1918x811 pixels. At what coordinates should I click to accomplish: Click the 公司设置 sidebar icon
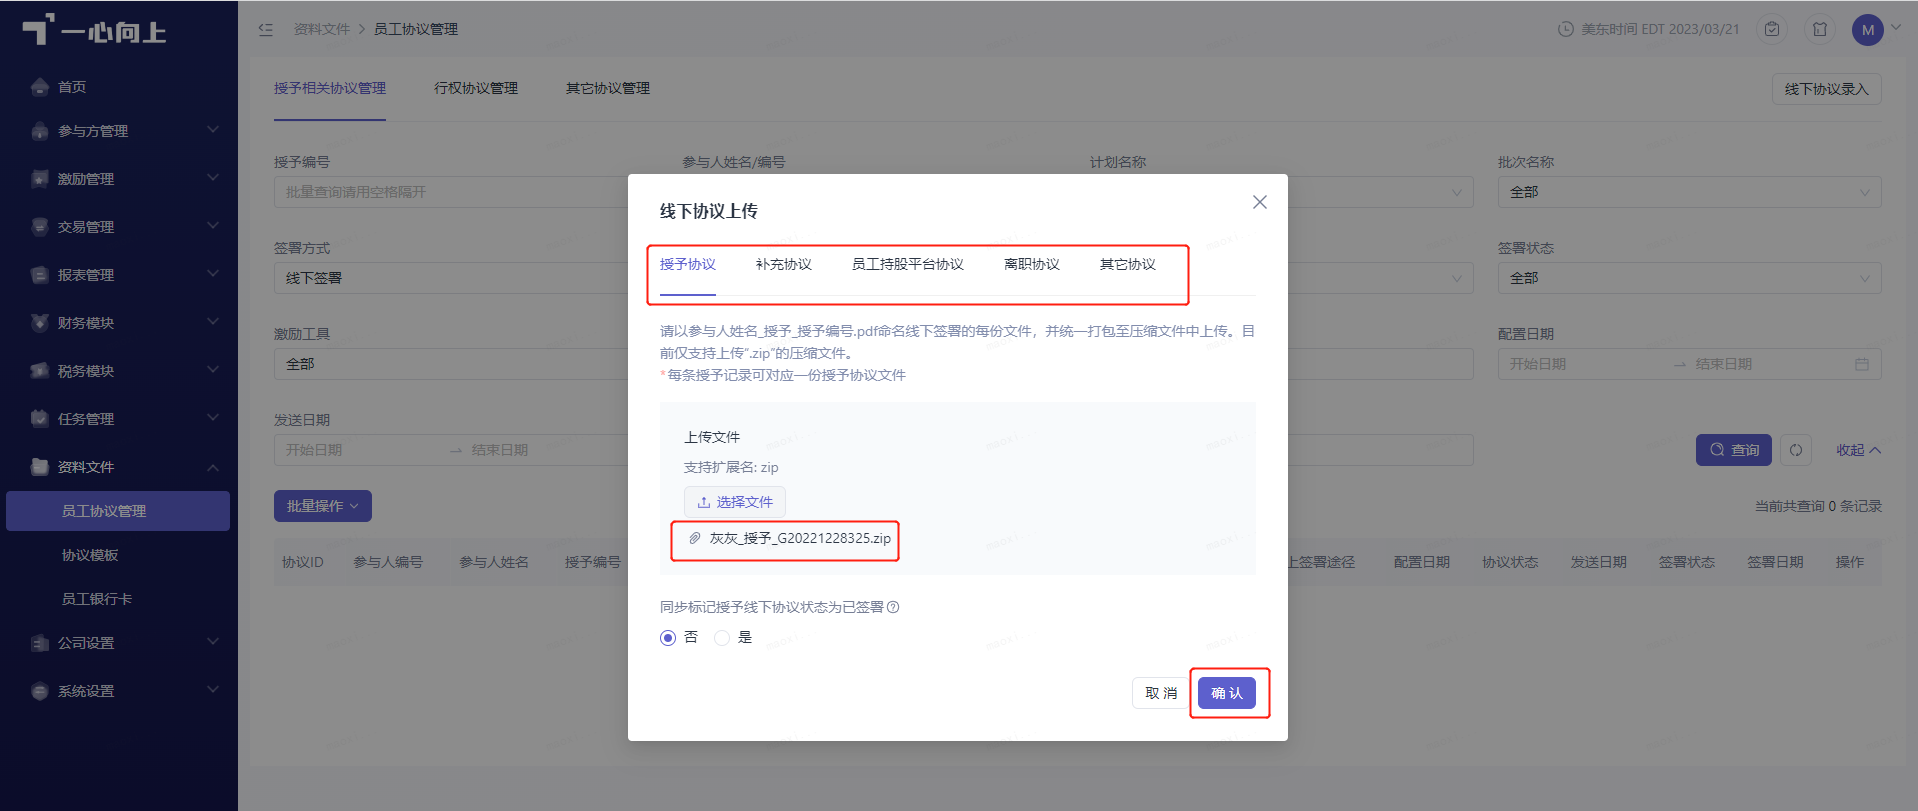(40, 643)
